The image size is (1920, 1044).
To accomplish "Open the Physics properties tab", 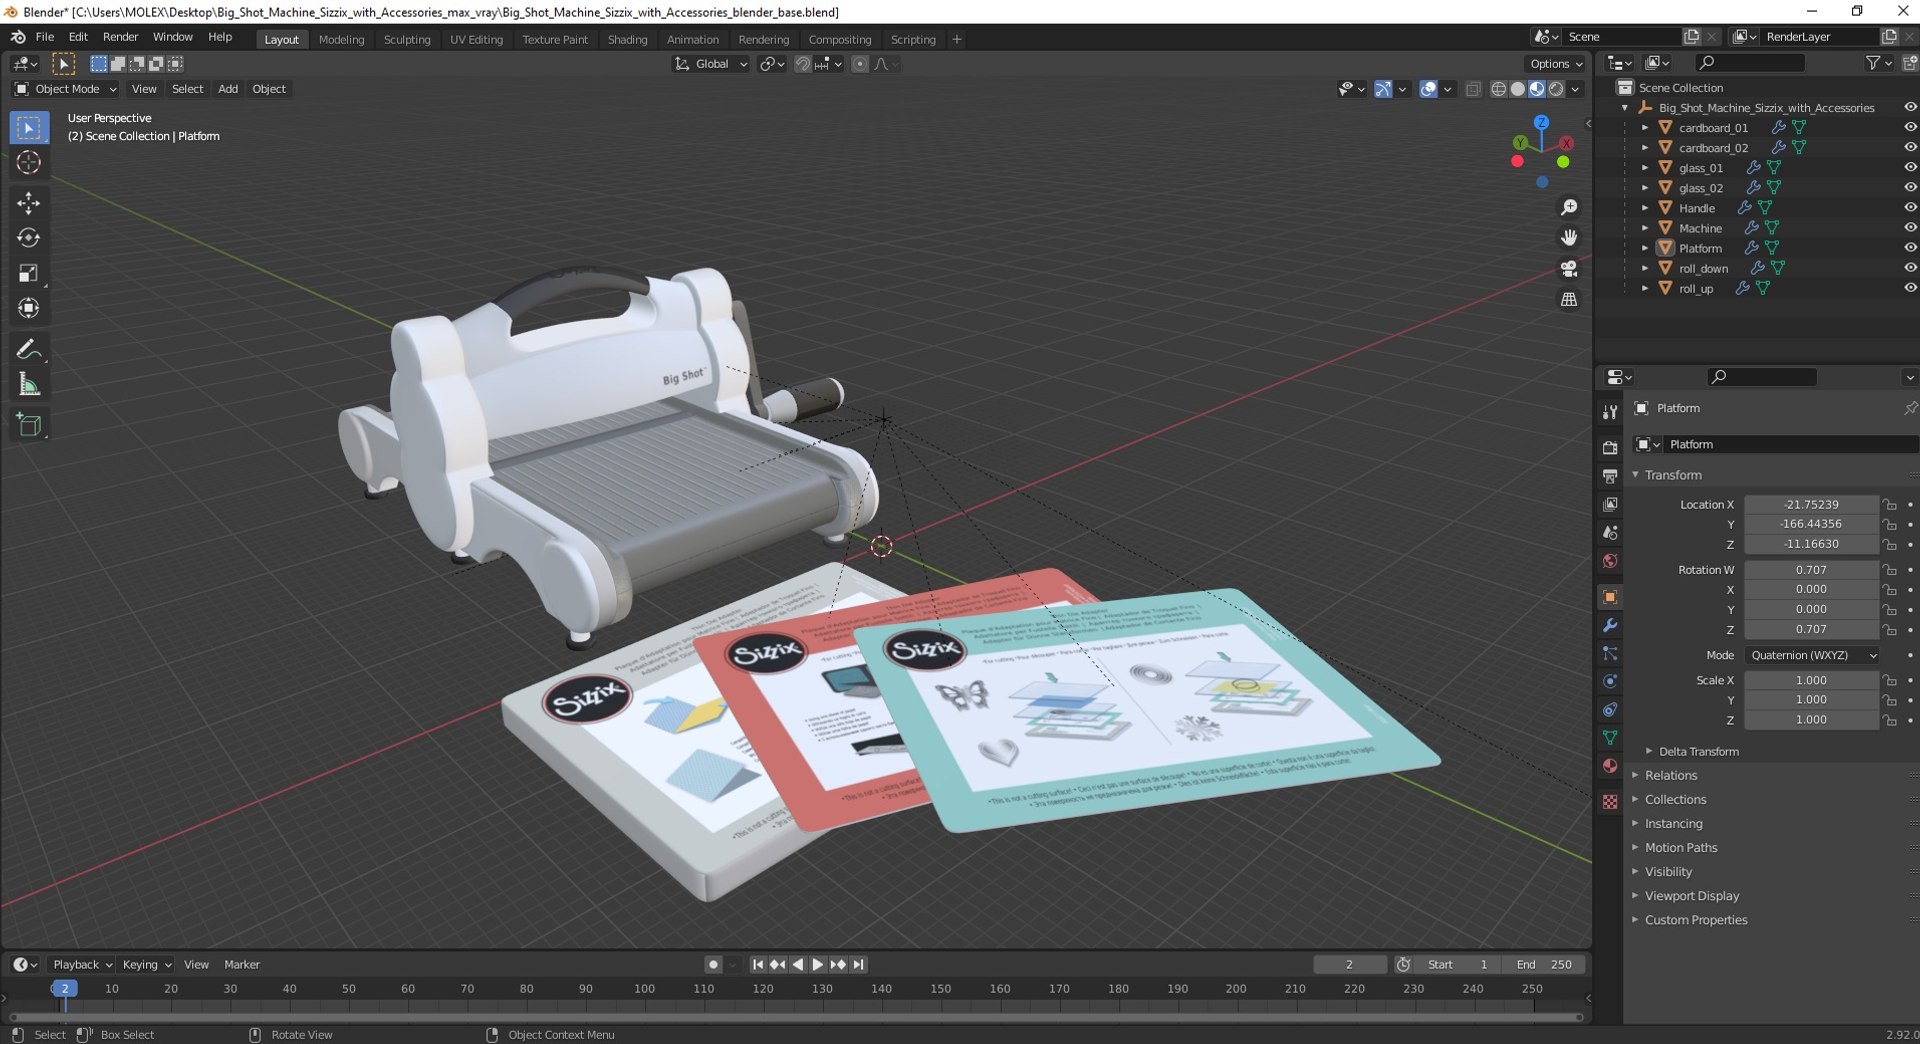I will [x=1610, y=681].
